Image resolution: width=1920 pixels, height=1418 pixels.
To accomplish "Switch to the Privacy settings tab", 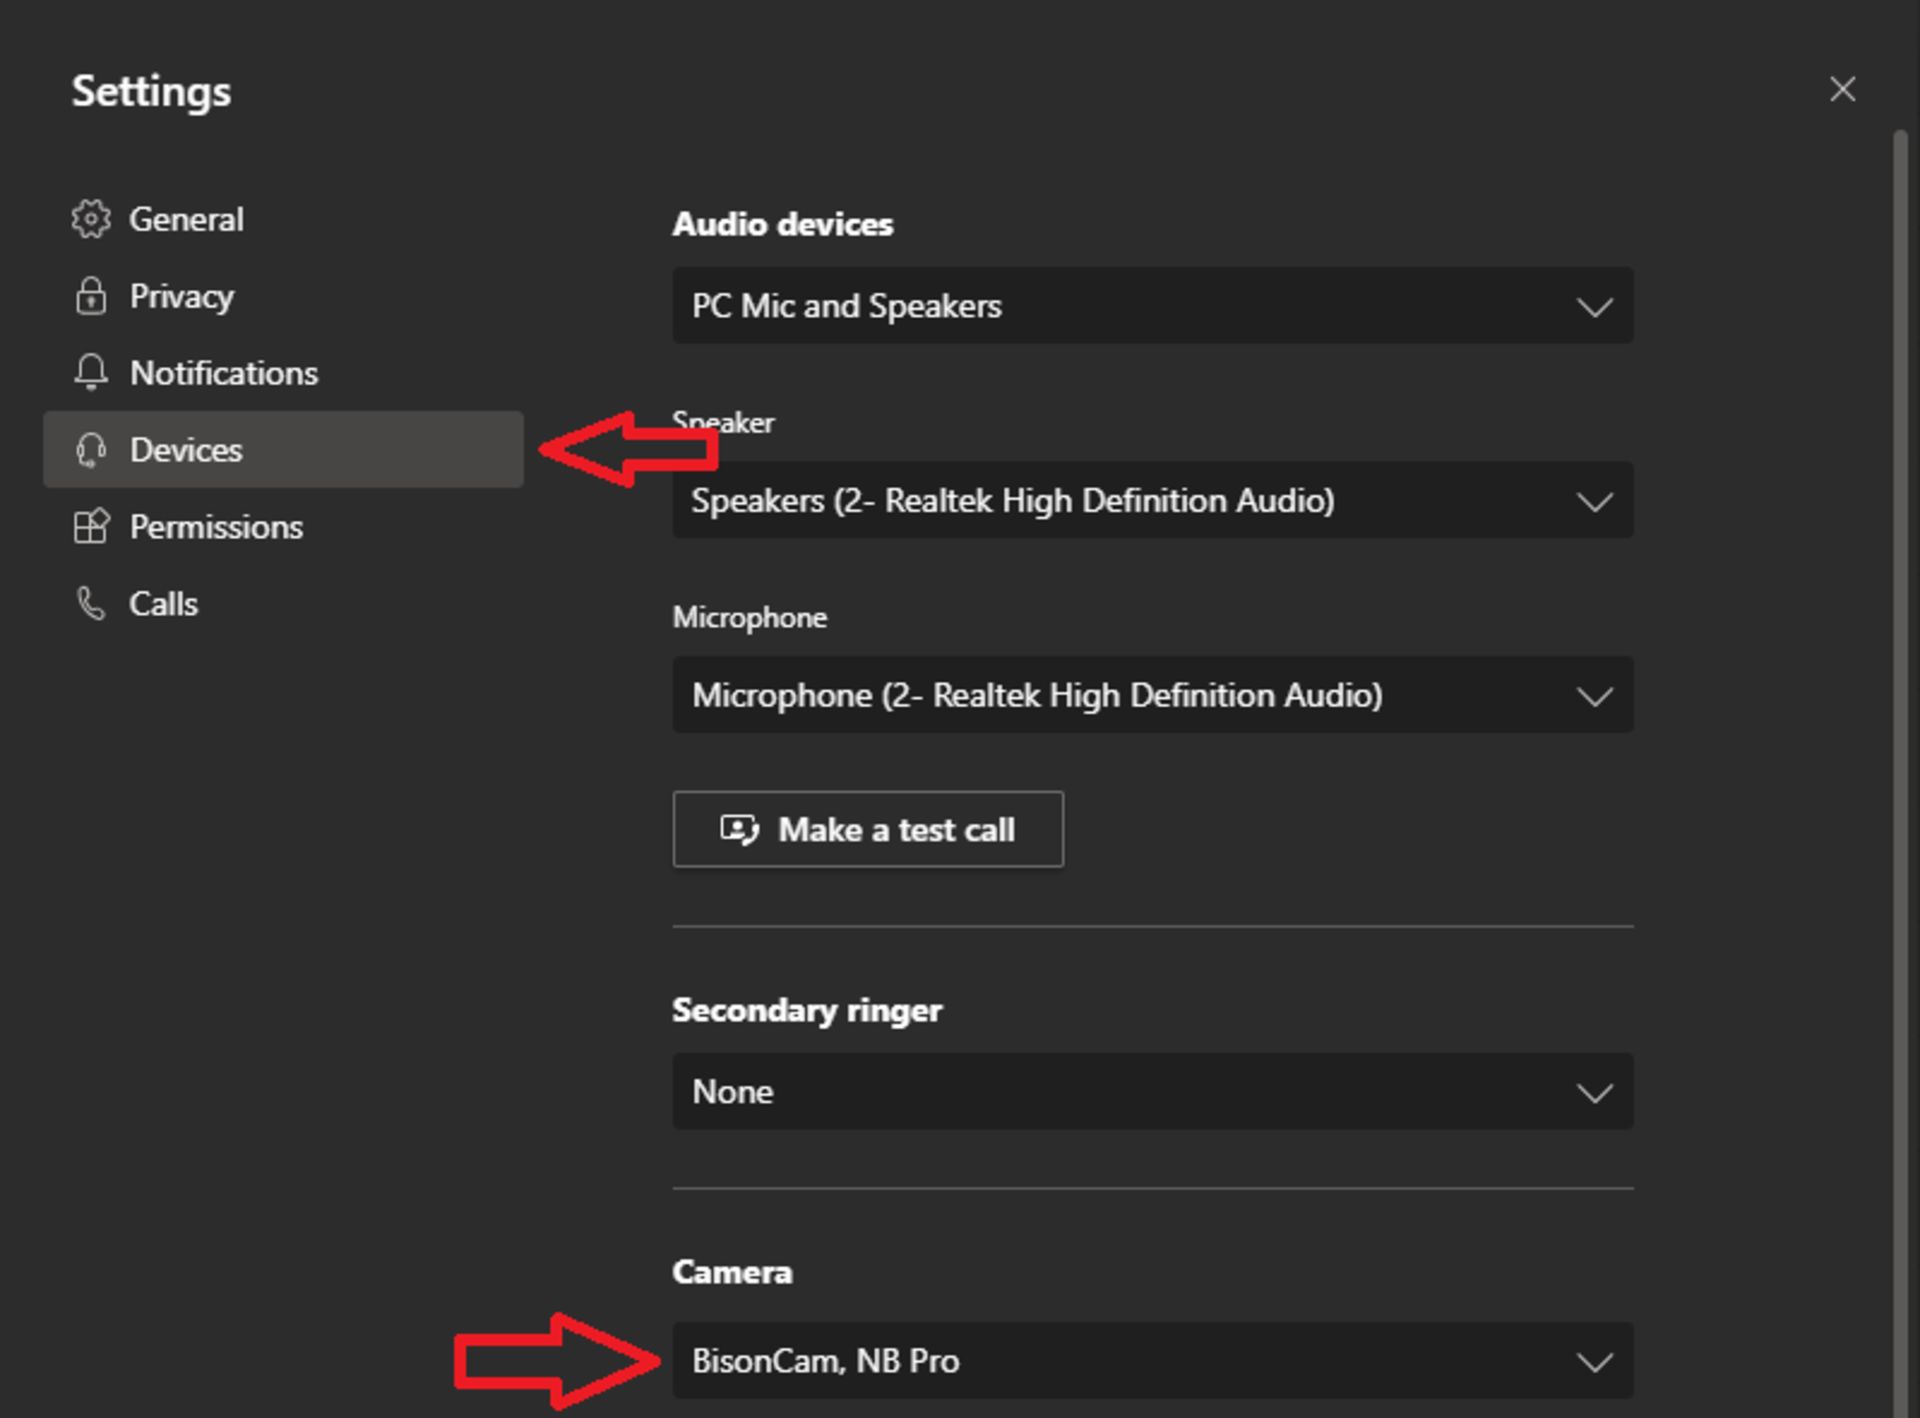I will pyautogui.click(x=182, y=296).
